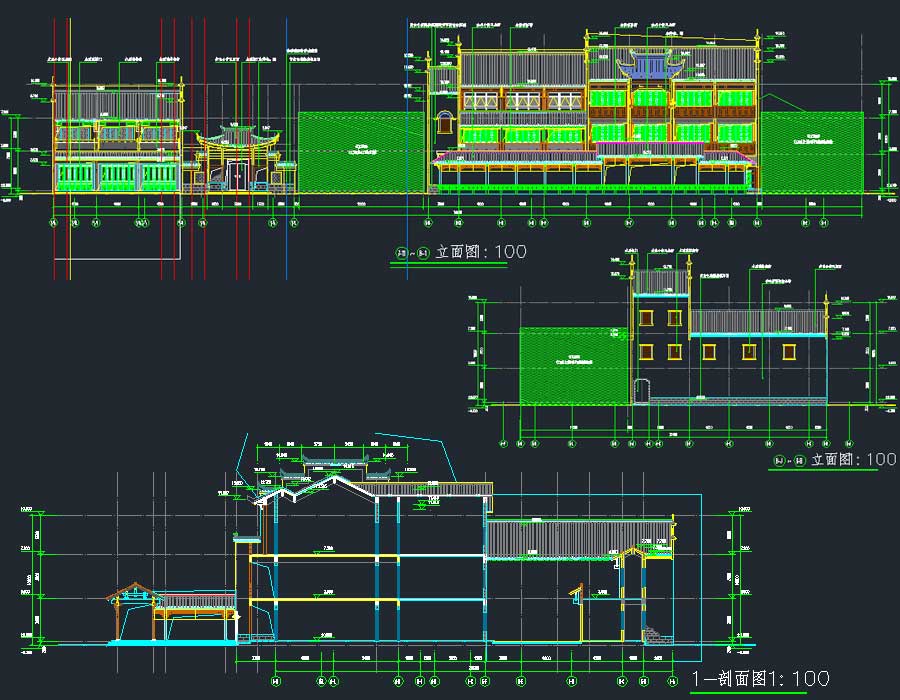
Task: Click the arched doorway on the side elevation
Action: pos(641,390)
